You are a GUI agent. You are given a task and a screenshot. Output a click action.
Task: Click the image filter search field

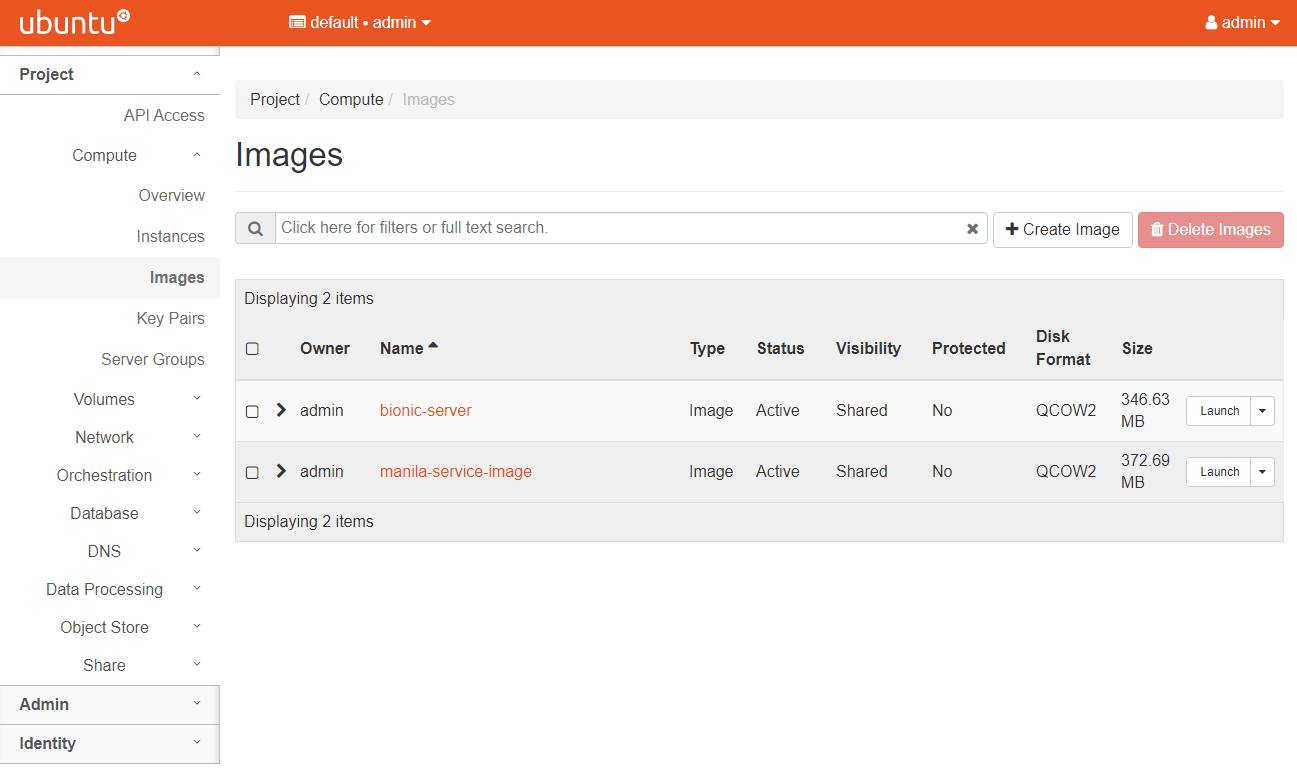tap(620, 228)
